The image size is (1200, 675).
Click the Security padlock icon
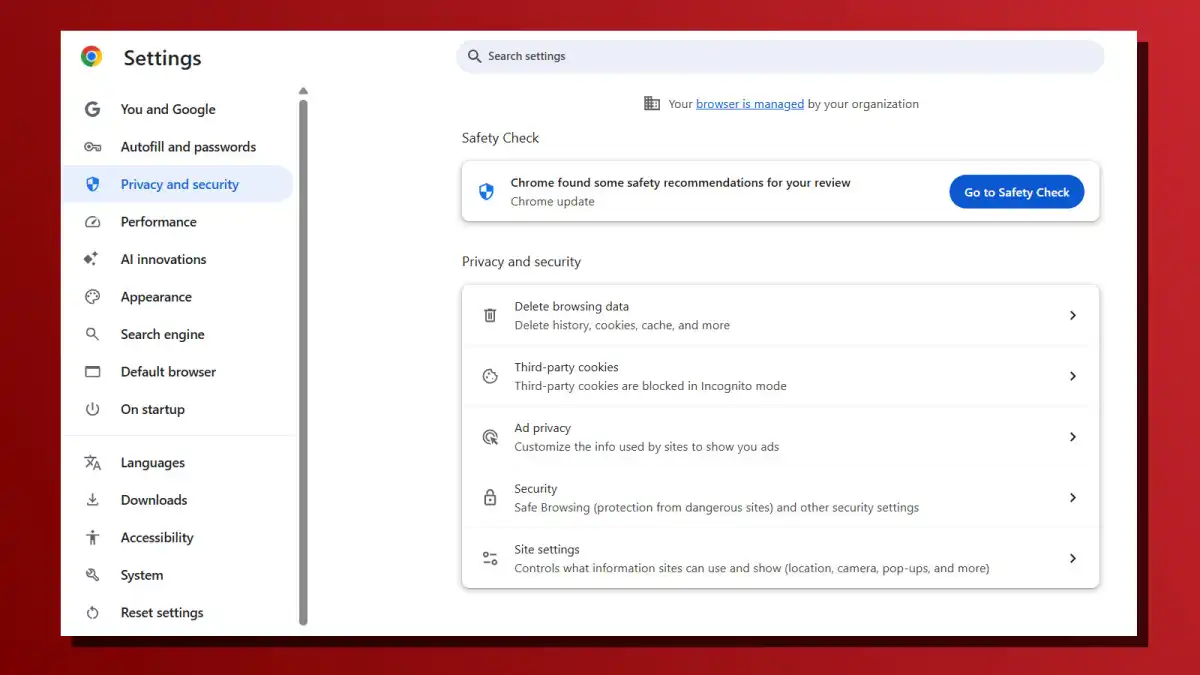coord(489,497)
